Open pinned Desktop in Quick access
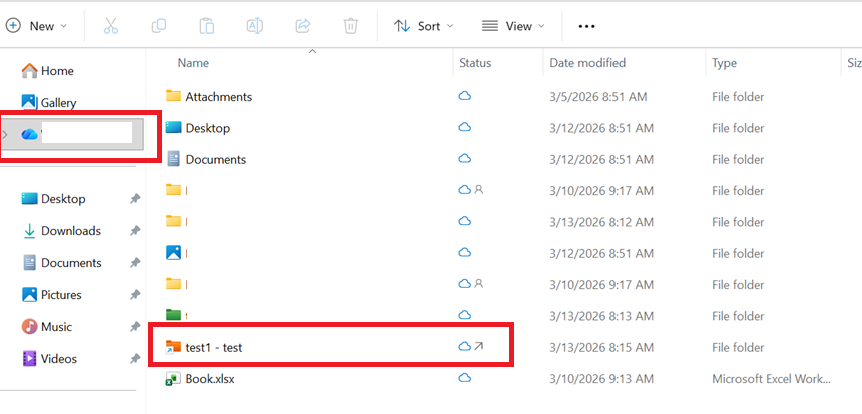Screen dimensions: 862x414 [53, 198]
